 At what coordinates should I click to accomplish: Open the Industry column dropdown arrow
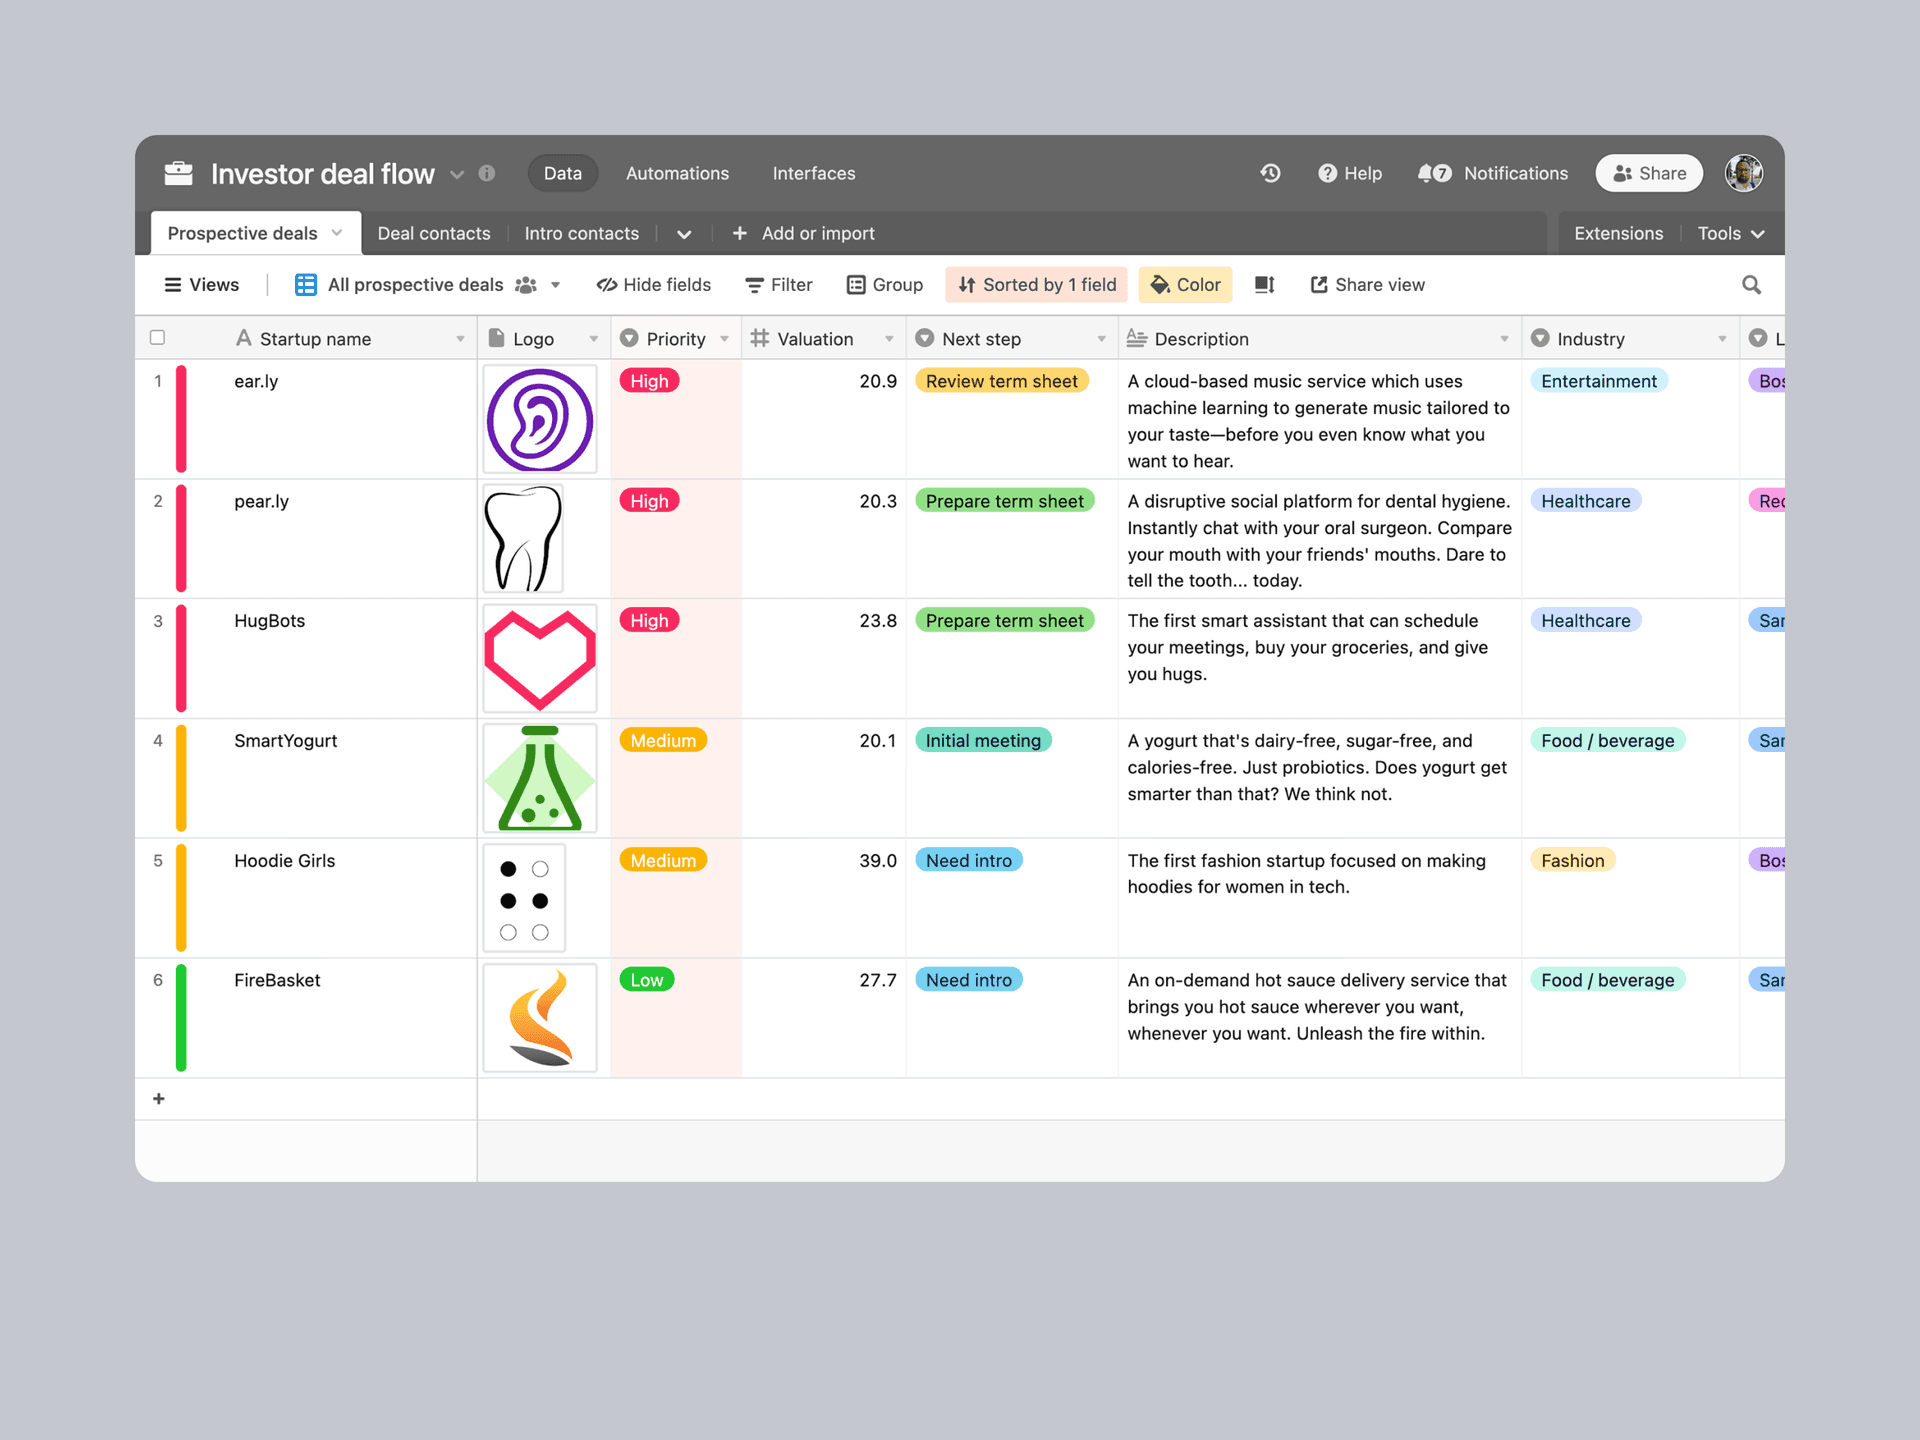[1722, 339]
